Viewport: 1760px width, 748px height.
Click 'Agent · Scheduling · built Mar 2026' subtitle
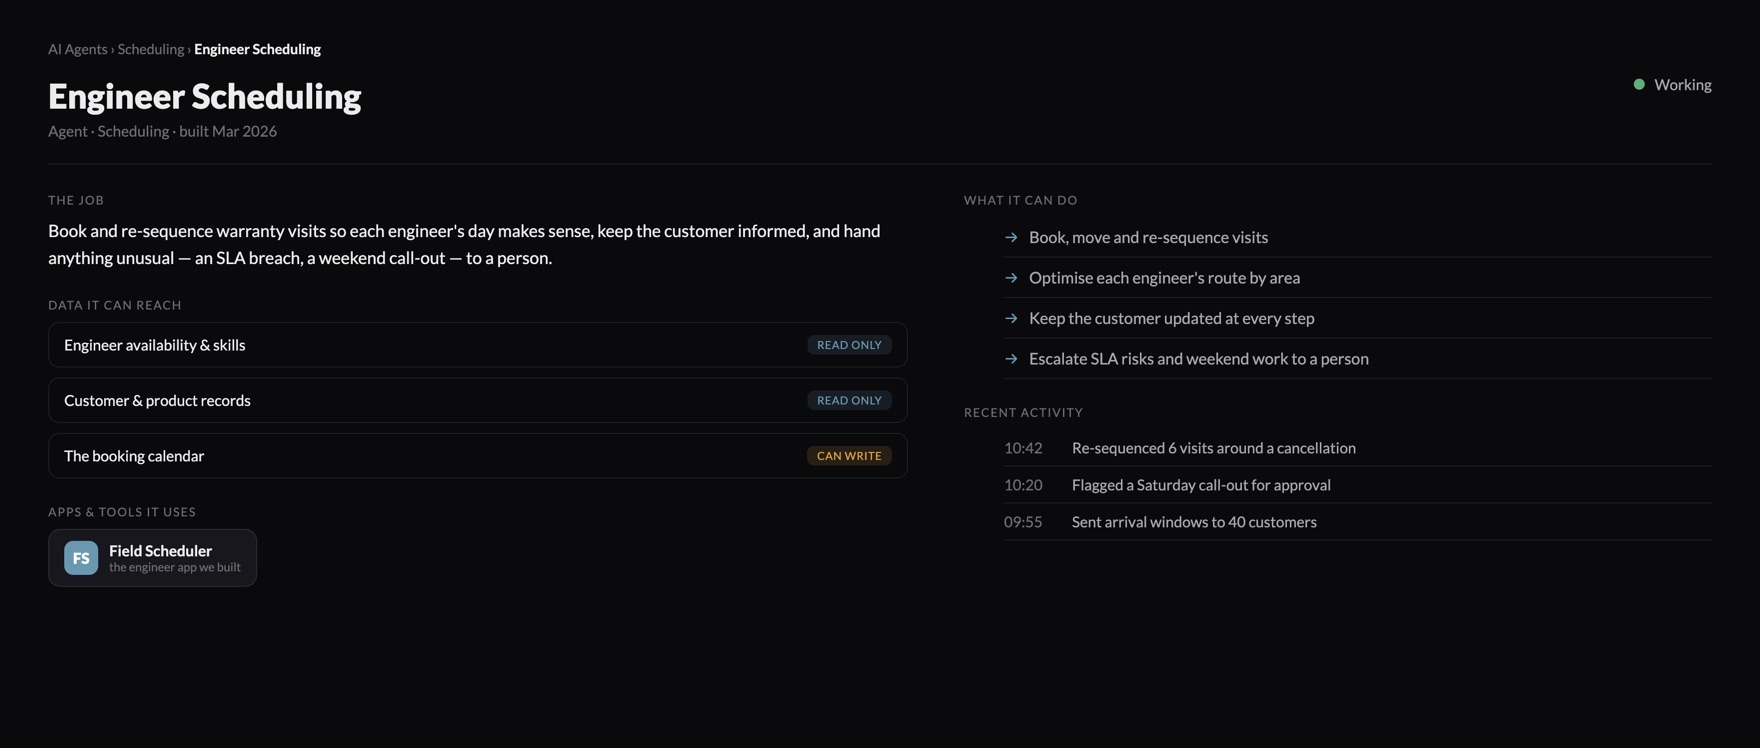162,131
